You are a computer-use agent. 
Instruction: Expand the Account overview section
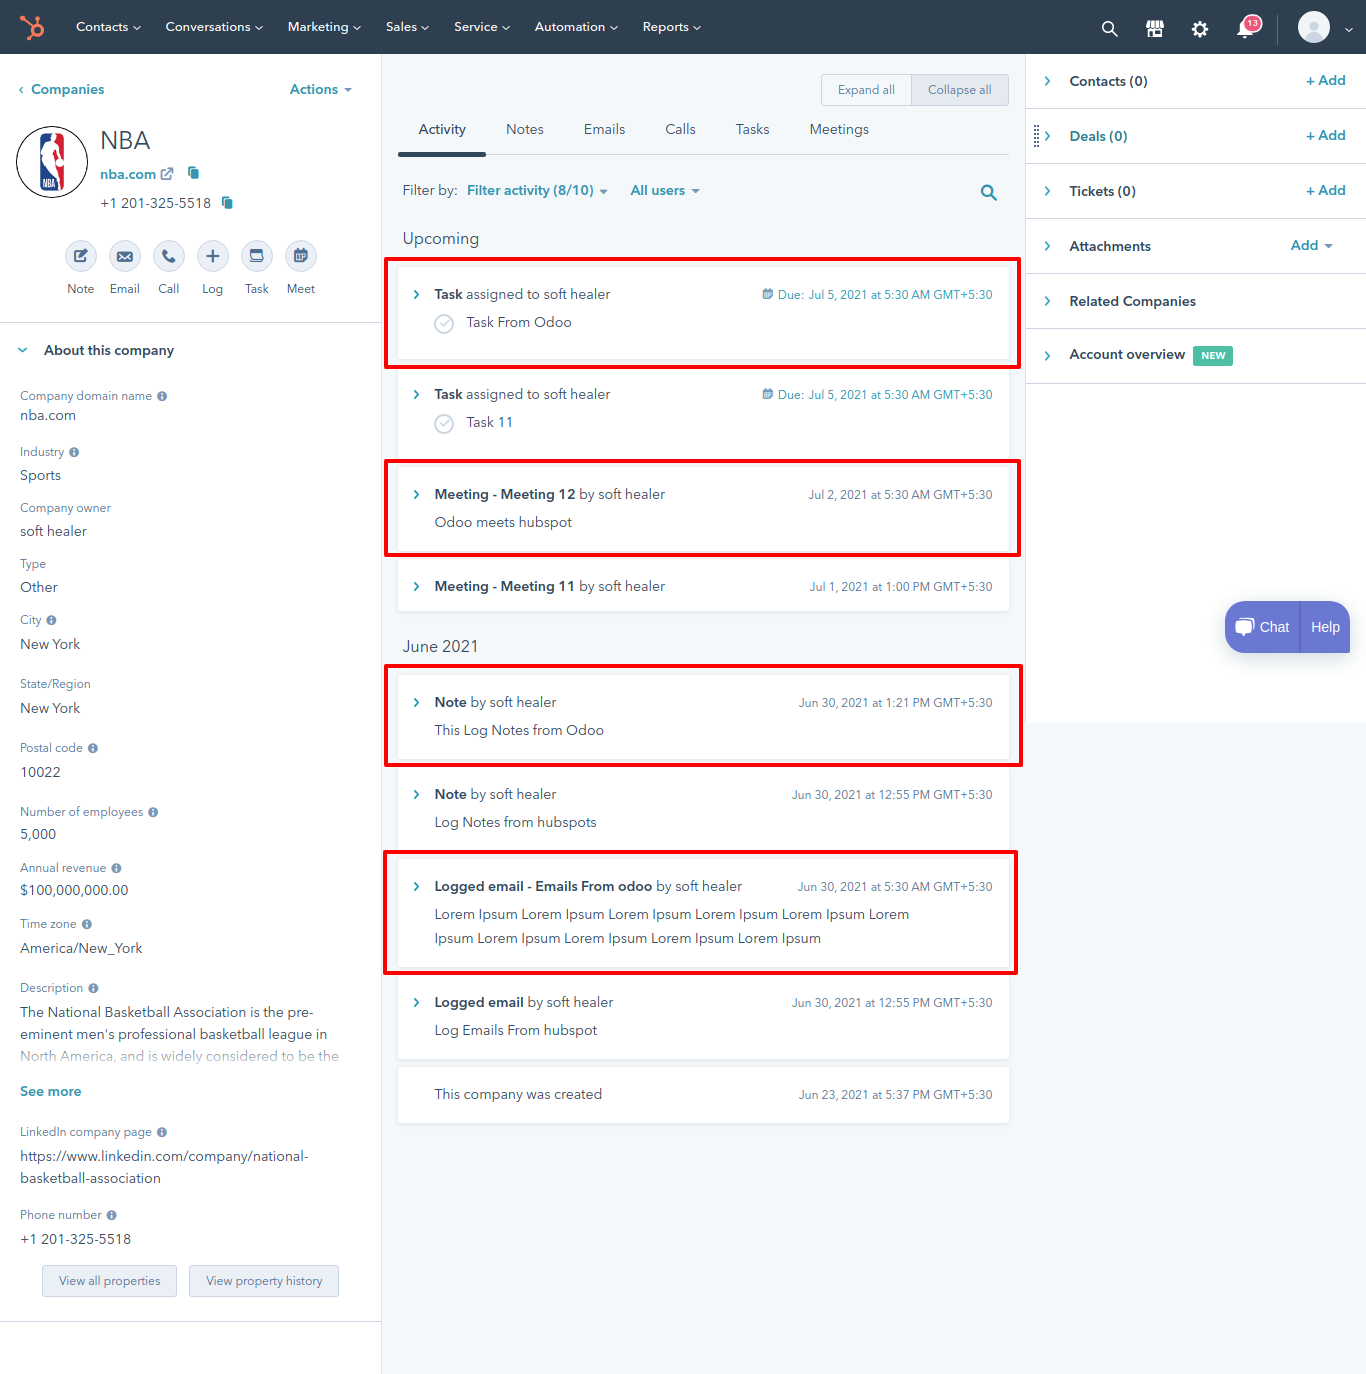pyautogui.click(x=1047, y=356)
